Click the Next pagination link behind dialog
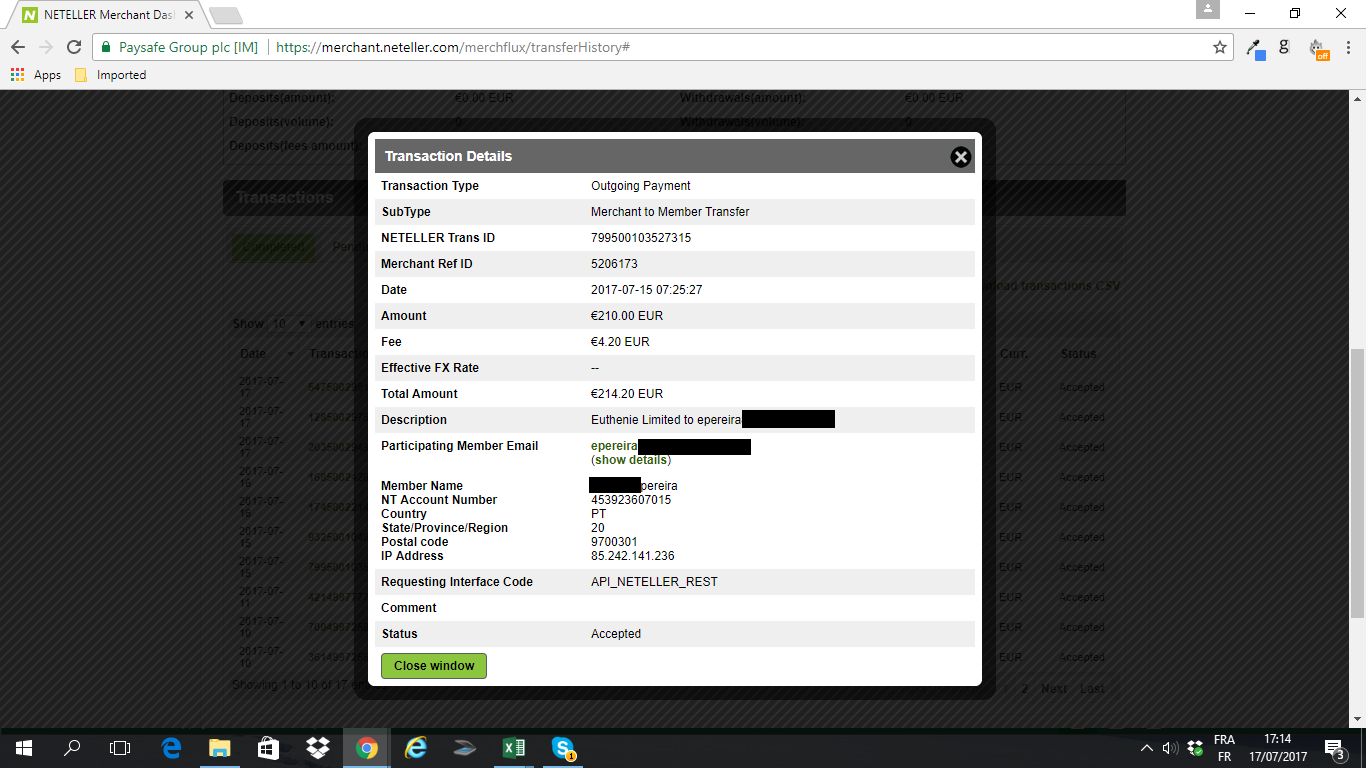The width and height of the screenshot is (1366, 768). 1054,689
